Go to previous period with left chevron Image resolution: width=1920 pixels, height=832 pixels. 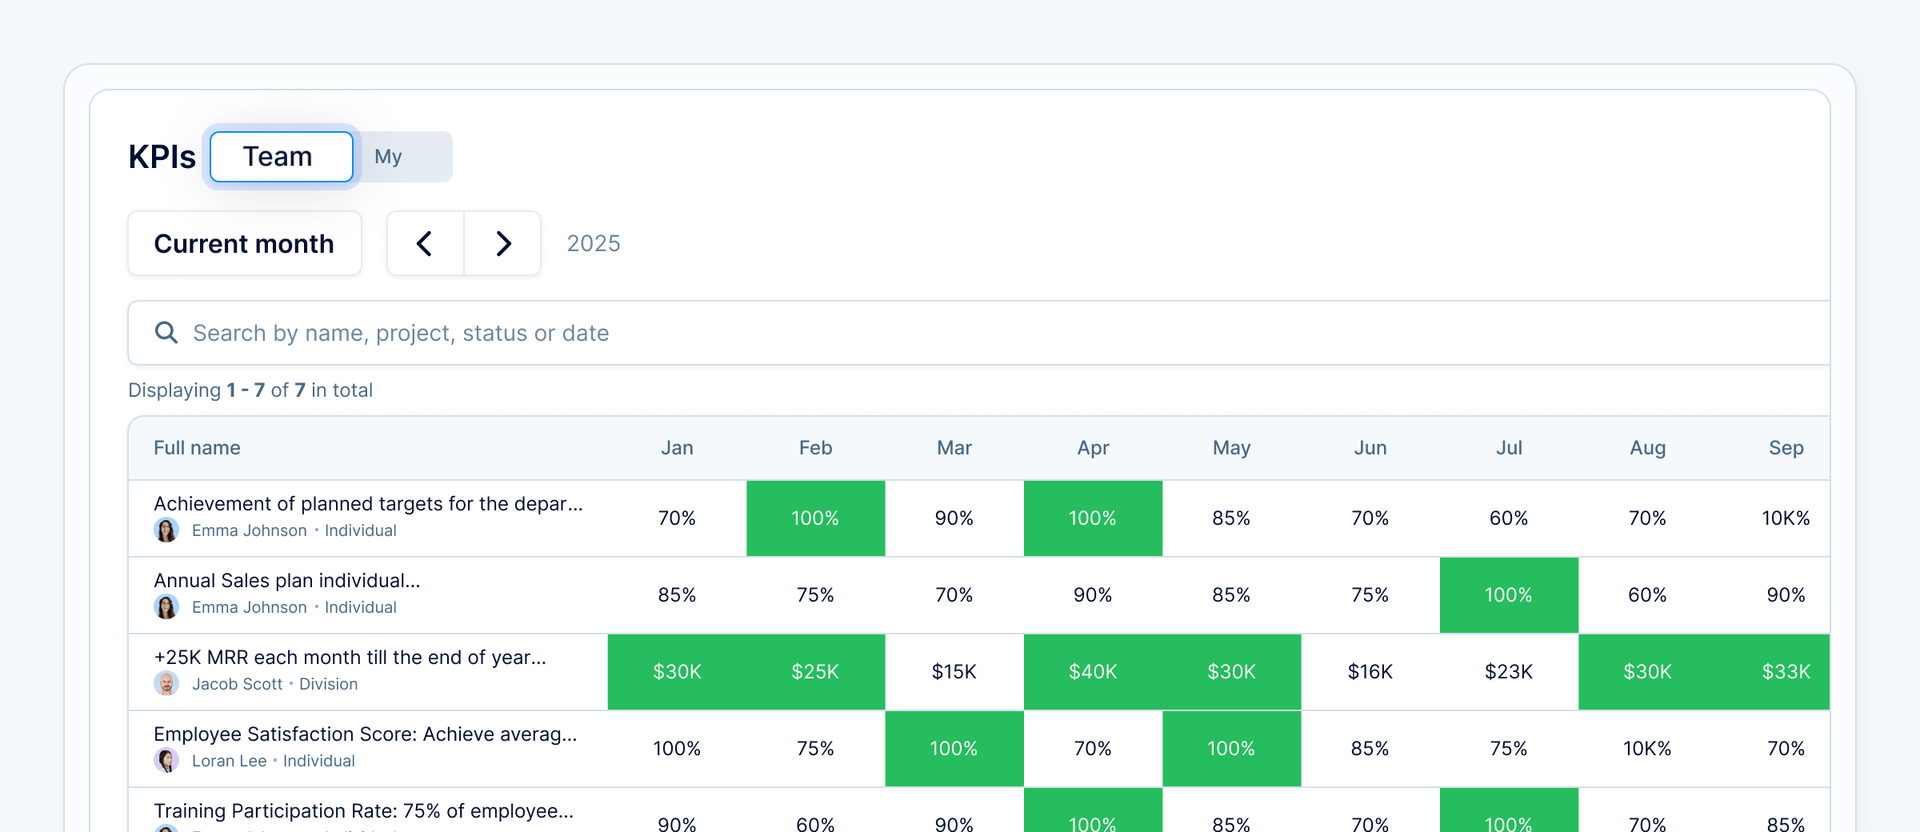(x=425, y=243)
